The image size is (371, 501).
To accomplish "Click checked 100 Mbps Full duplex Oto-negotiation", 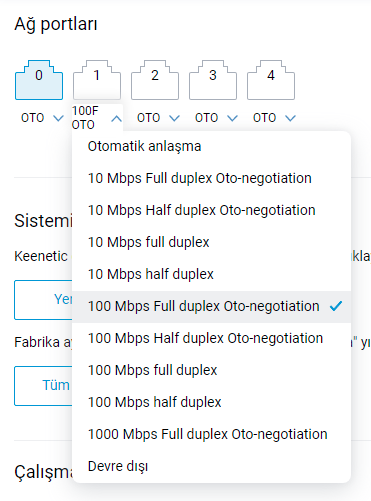I will (x=211, y=306).
